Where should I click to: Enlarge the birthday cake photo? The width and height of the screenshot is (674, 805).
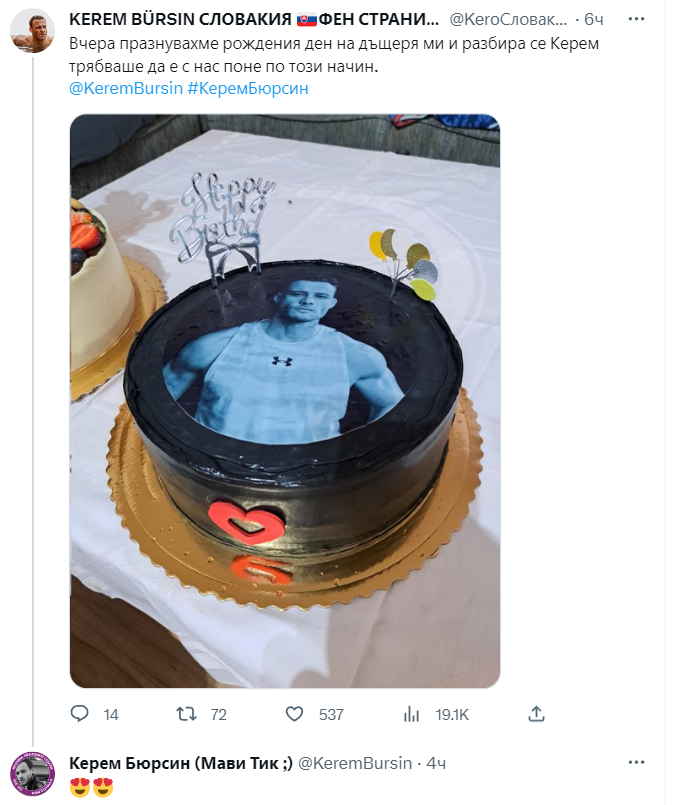pyautogui.click(x=284, y=400)
